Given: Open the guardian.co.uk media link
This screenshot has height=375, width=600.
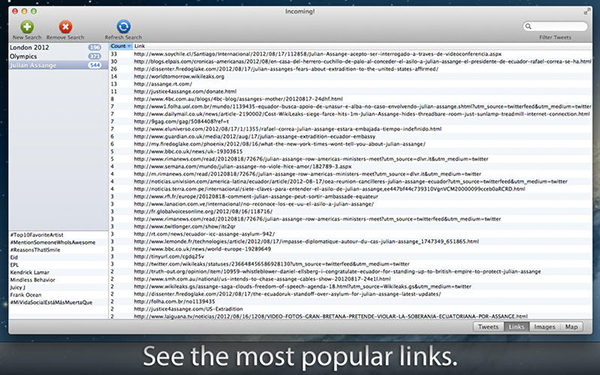Looking at the screenshot, I should tap(255, 136).
